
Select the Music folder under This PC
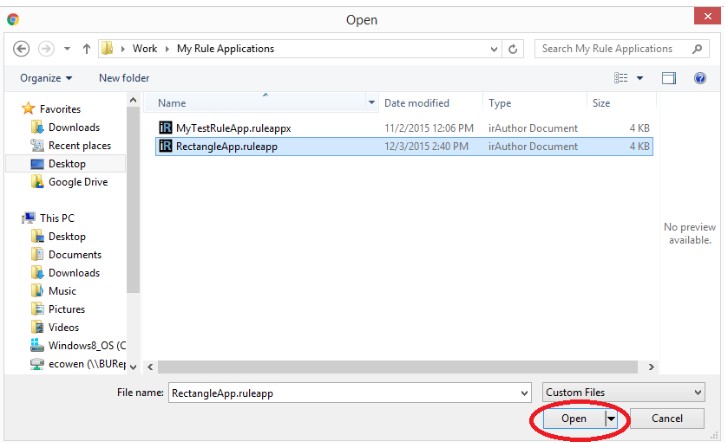pyautogui.click(x=62, y=291)
